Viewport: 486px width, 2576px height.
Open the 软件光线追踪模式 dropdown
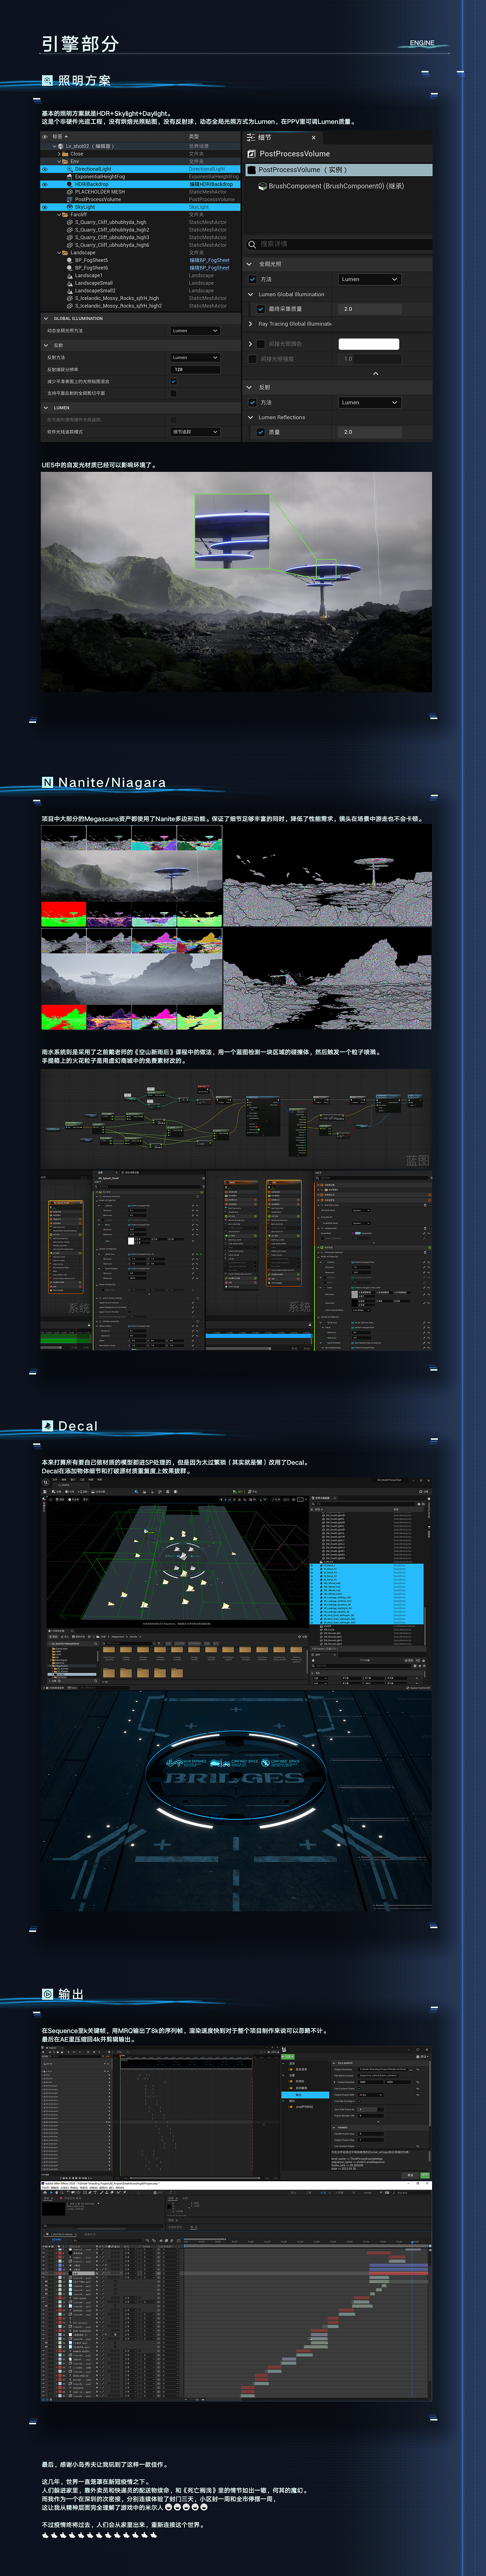click(x=195, y=432)
